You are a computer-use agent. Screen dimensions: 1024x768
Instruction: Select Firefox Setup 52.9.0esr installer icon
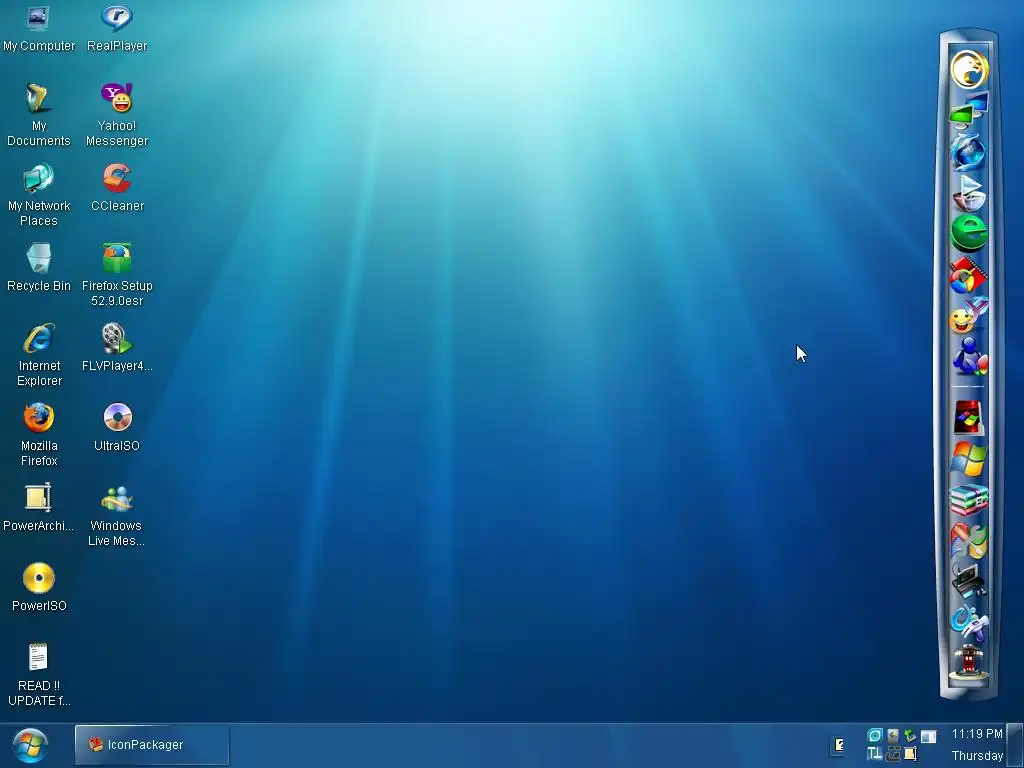tap(117, 274)
